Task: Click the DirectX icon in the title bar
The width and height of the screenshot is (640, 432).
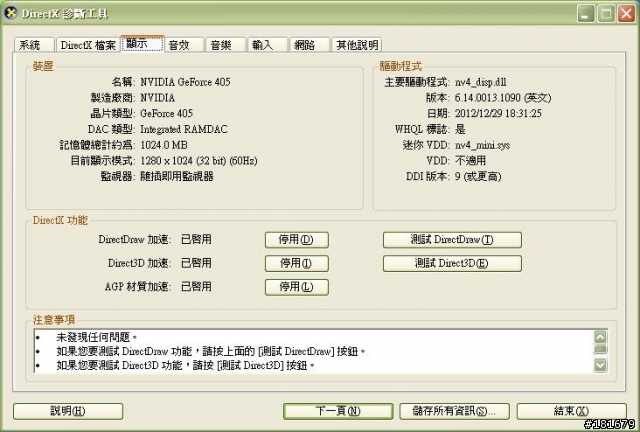Action: (11, 13)
